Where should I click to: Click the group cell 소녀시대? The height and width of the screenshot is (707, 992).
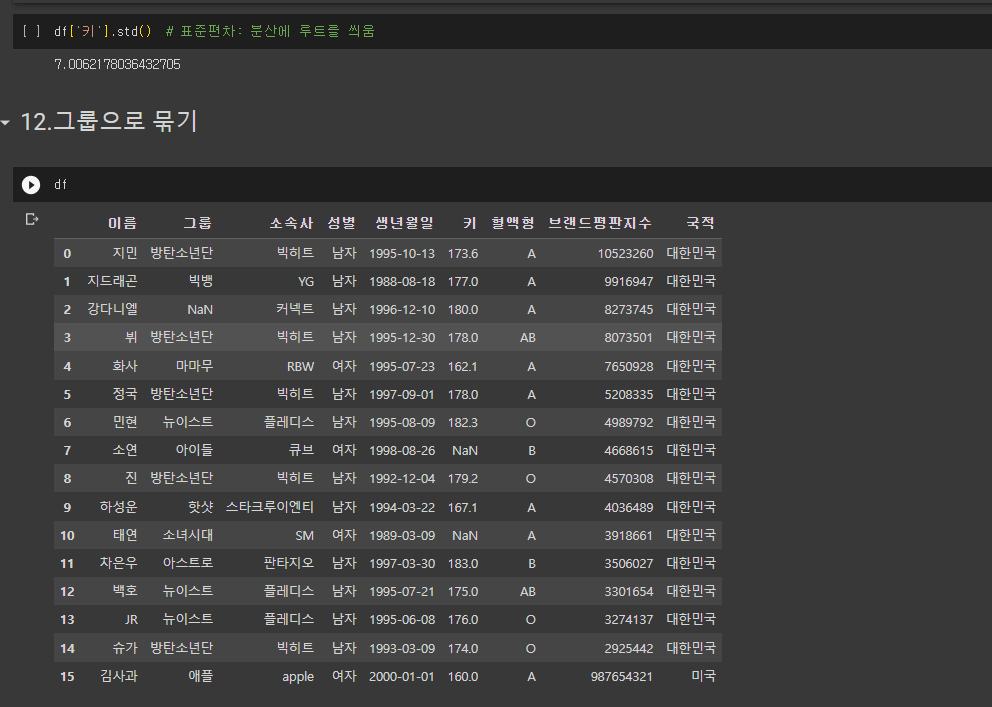[188, 535]
